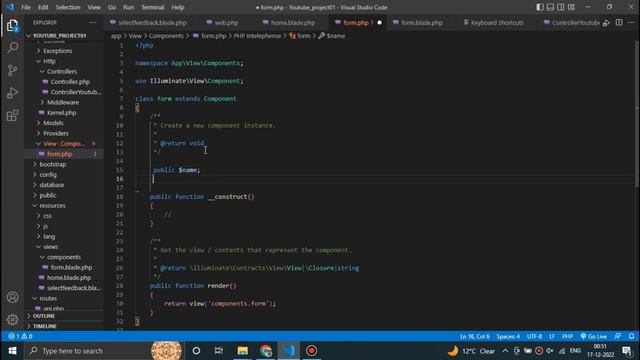Collapse the Controllers folder
Image resolution: width=640 pixels, height=360 pixels.
62,71
